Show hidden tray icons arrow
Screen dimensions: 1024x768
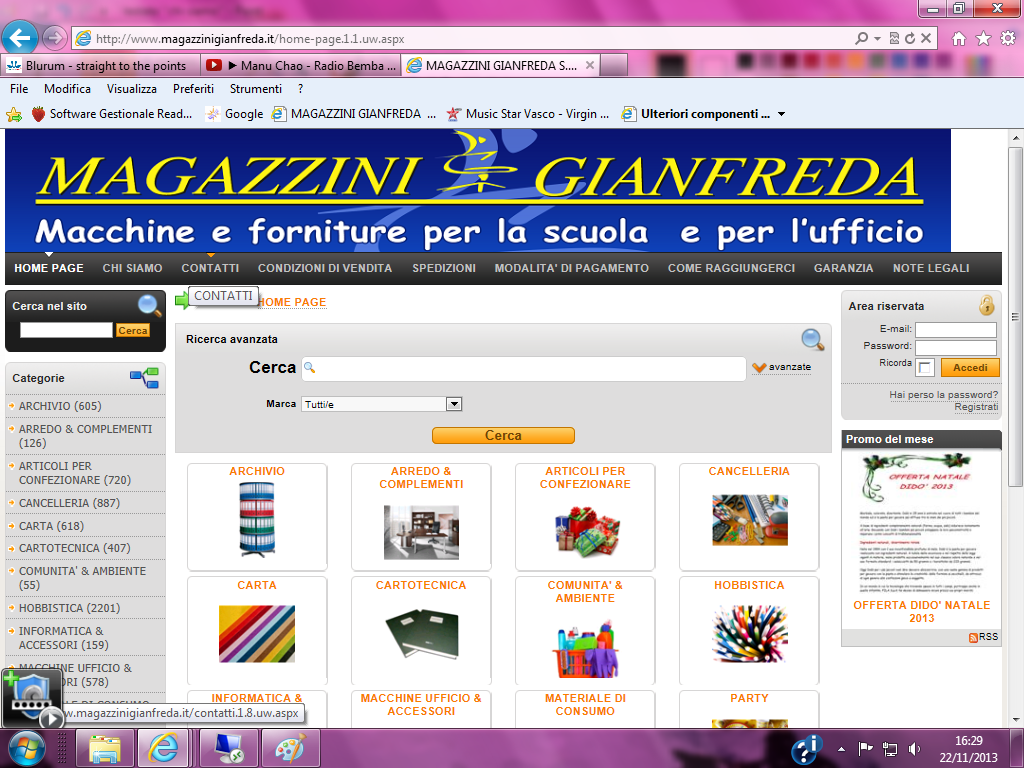841,748
